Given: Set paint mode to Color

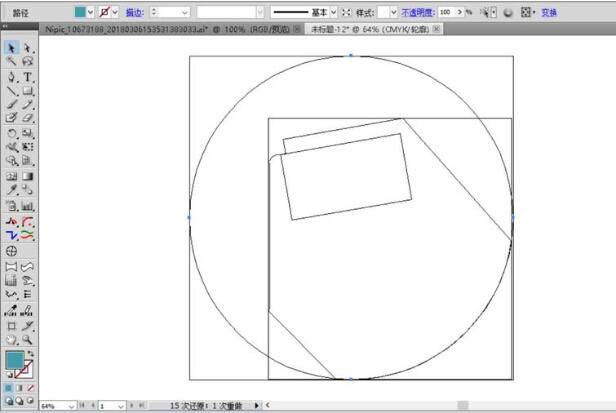Looking at the screenshot, I should click(x=9, y=388).
